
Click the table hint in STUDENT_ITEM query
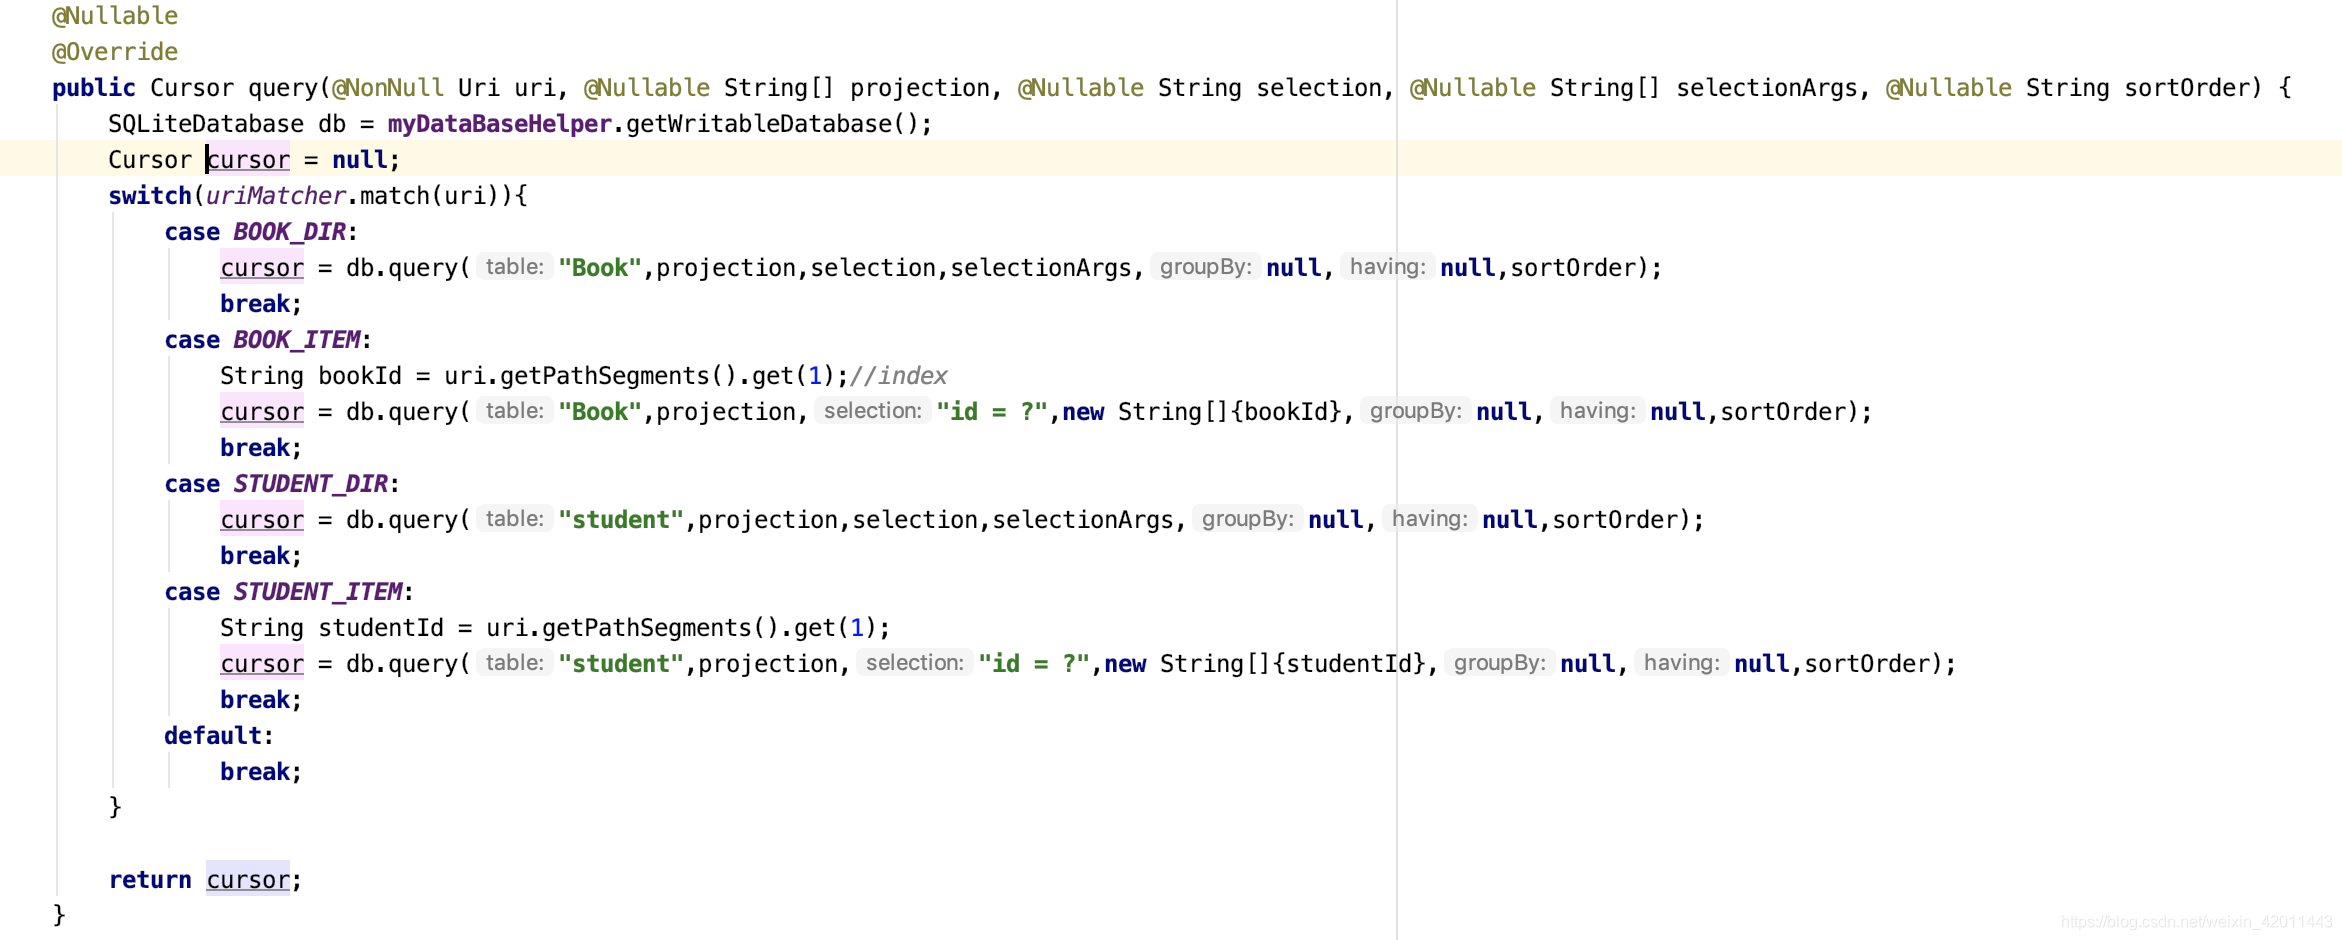(514, 663)
